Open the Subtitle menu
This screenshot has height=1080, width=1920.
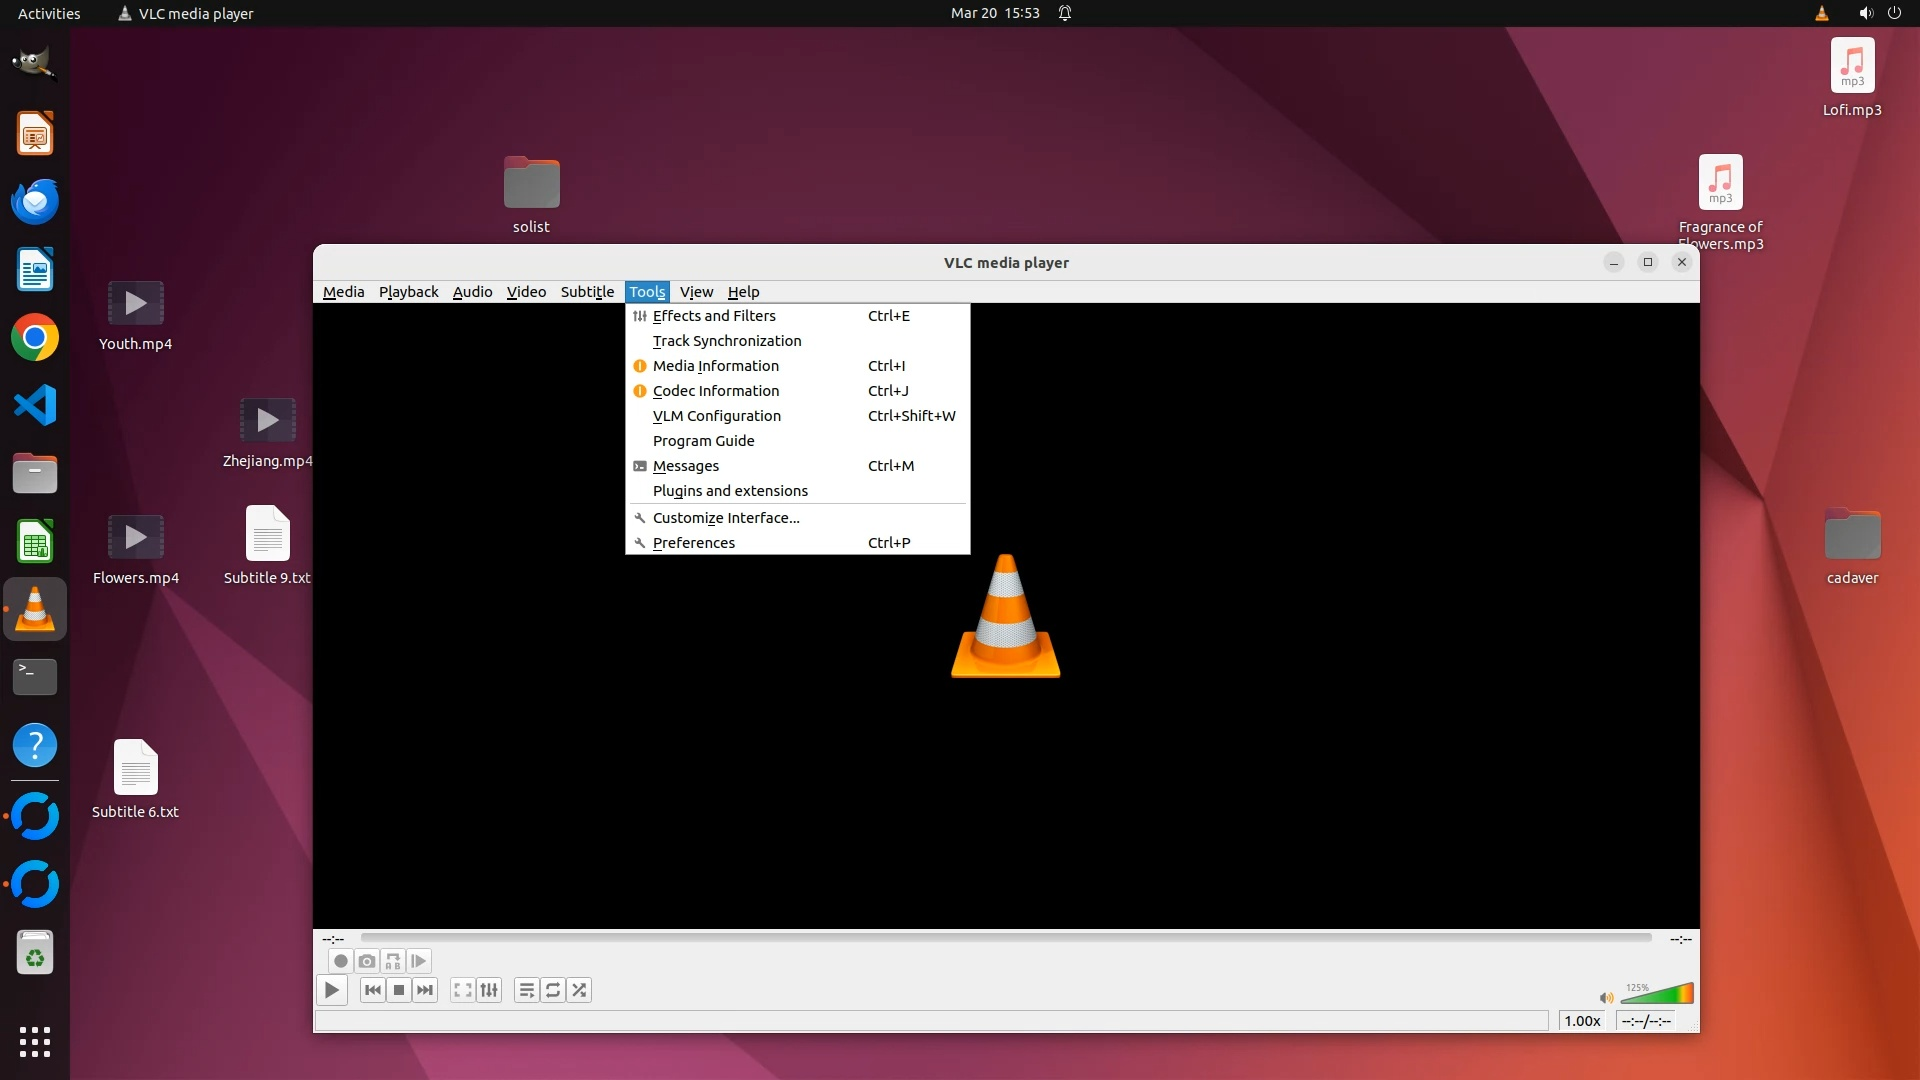pyautogui.click(x=587, y=292)
